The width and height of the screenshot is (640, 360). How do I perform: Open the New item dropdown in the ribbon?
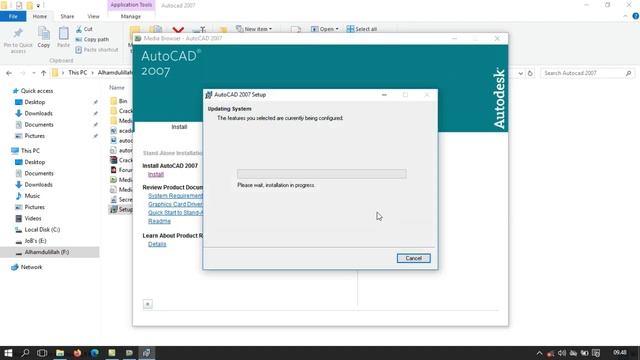254,29
